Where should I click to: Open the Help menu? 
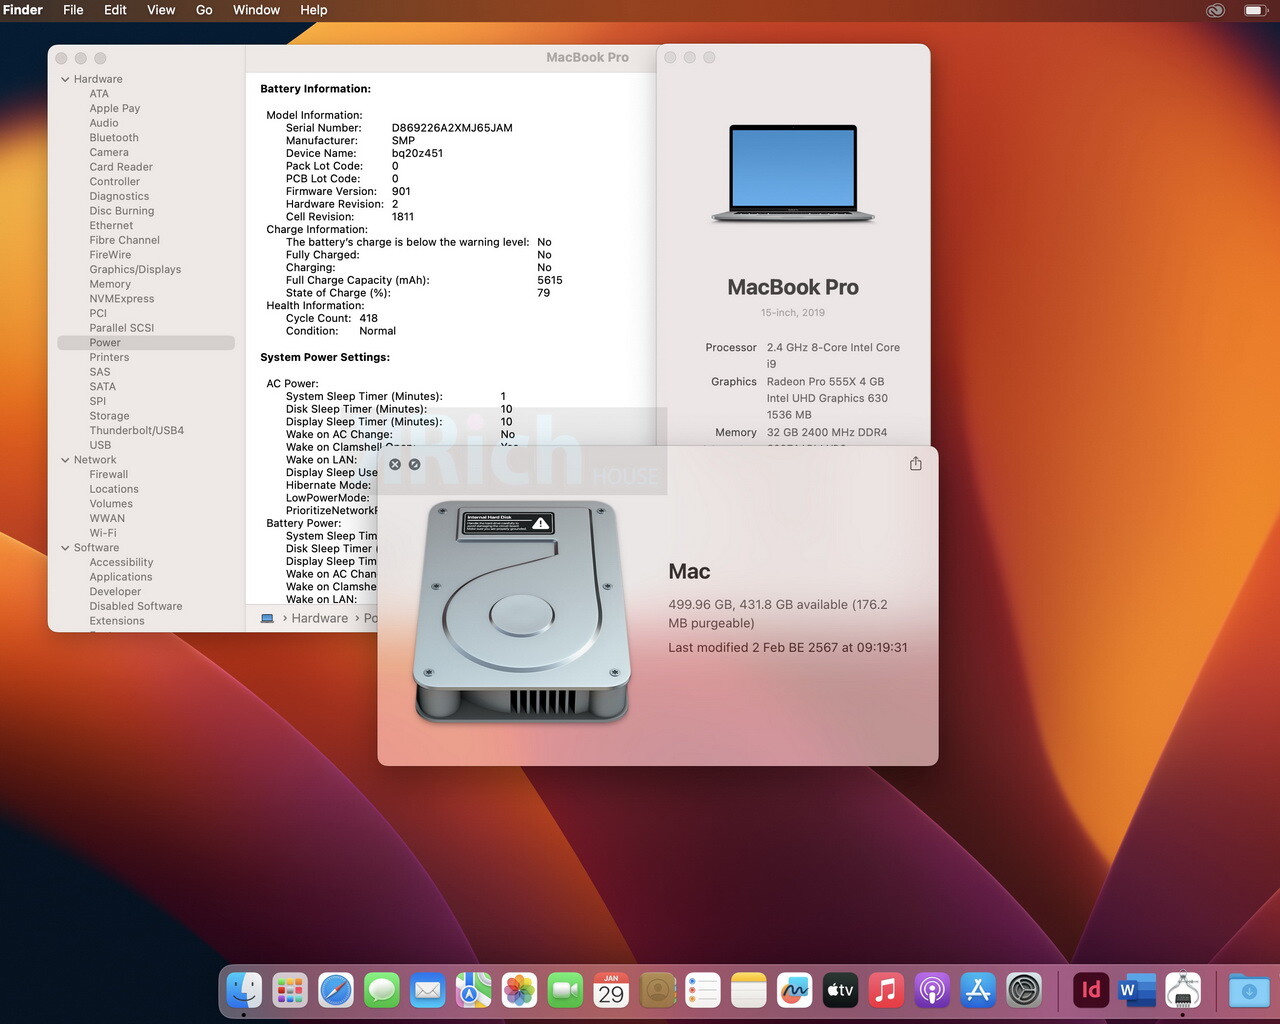point(313,10)
